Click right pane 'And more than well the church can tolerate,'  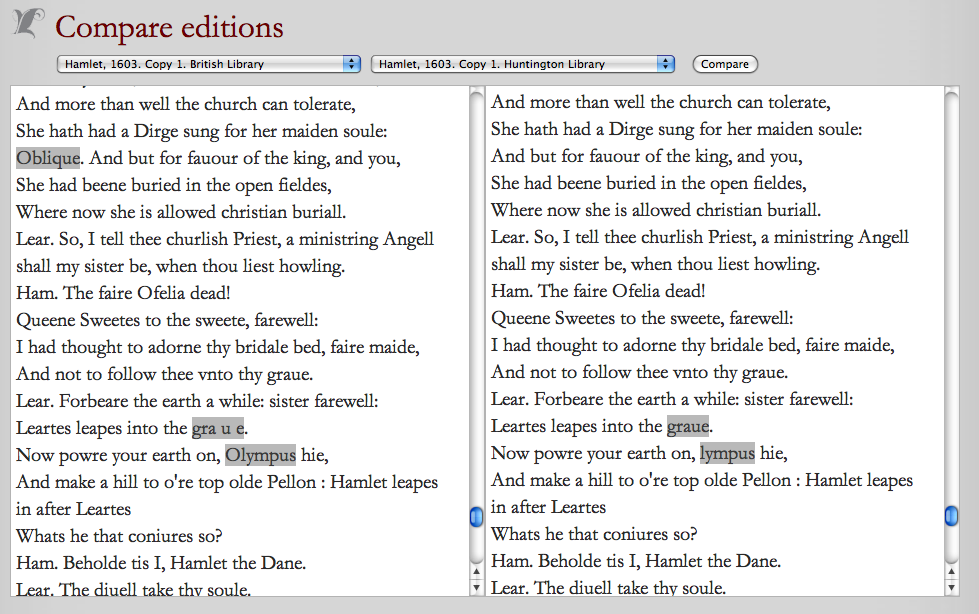click(661, 102)
